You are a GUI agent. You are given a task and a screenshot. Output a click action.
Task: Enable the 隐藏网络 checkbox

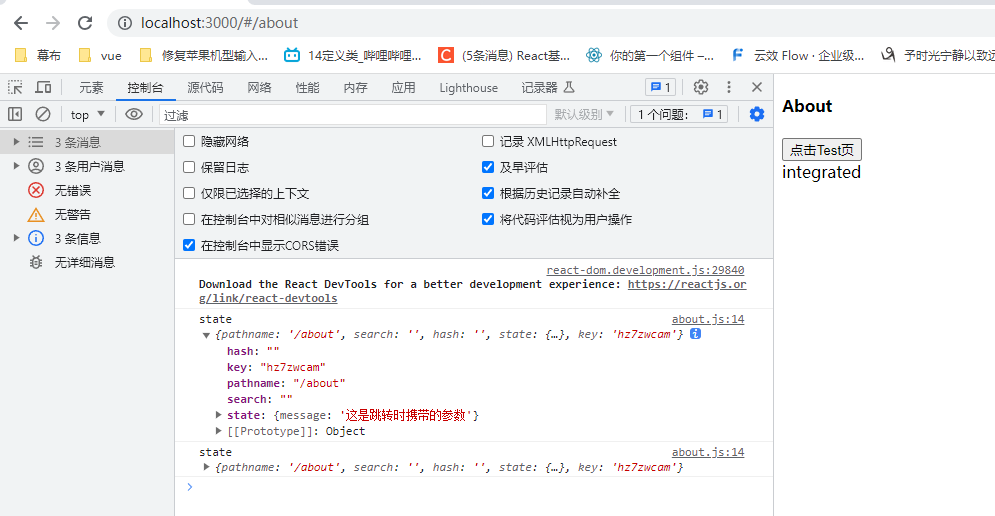189,142
